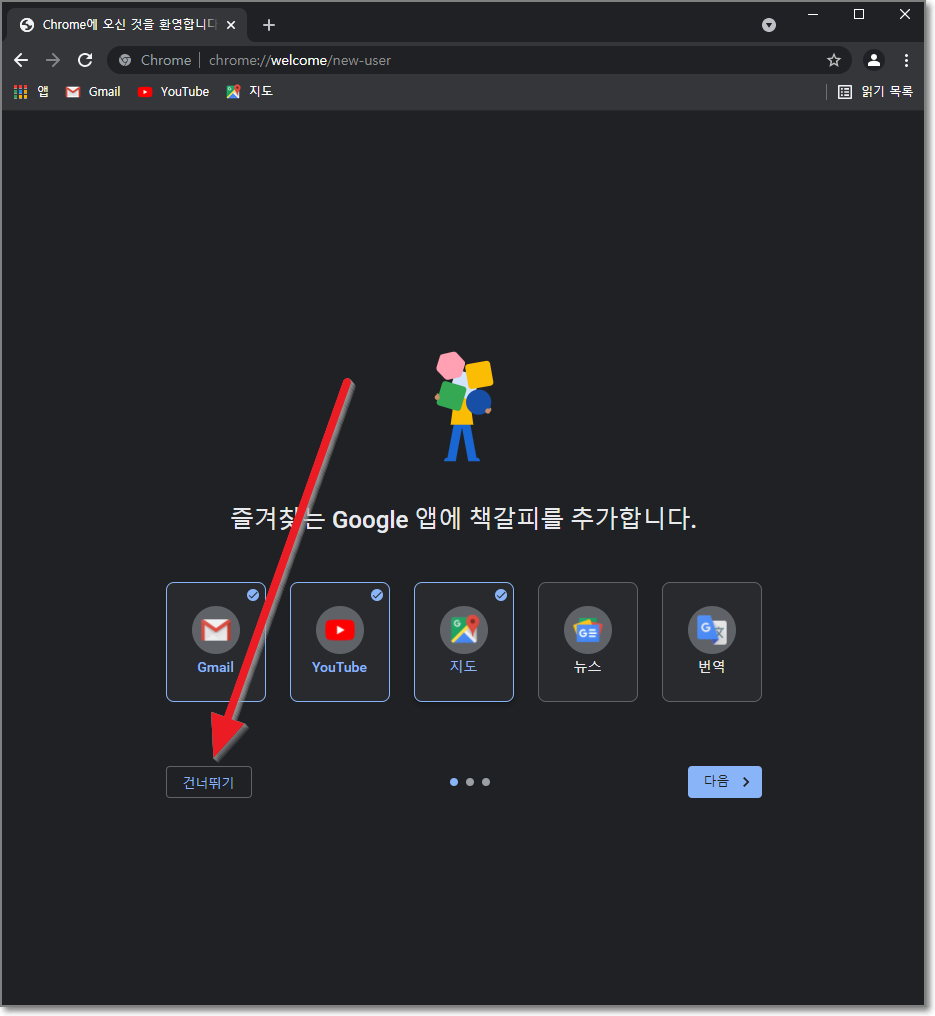Deselect the 지도 maps app card
Screen dimensions: 935x1016
click(x=464, y=641)
